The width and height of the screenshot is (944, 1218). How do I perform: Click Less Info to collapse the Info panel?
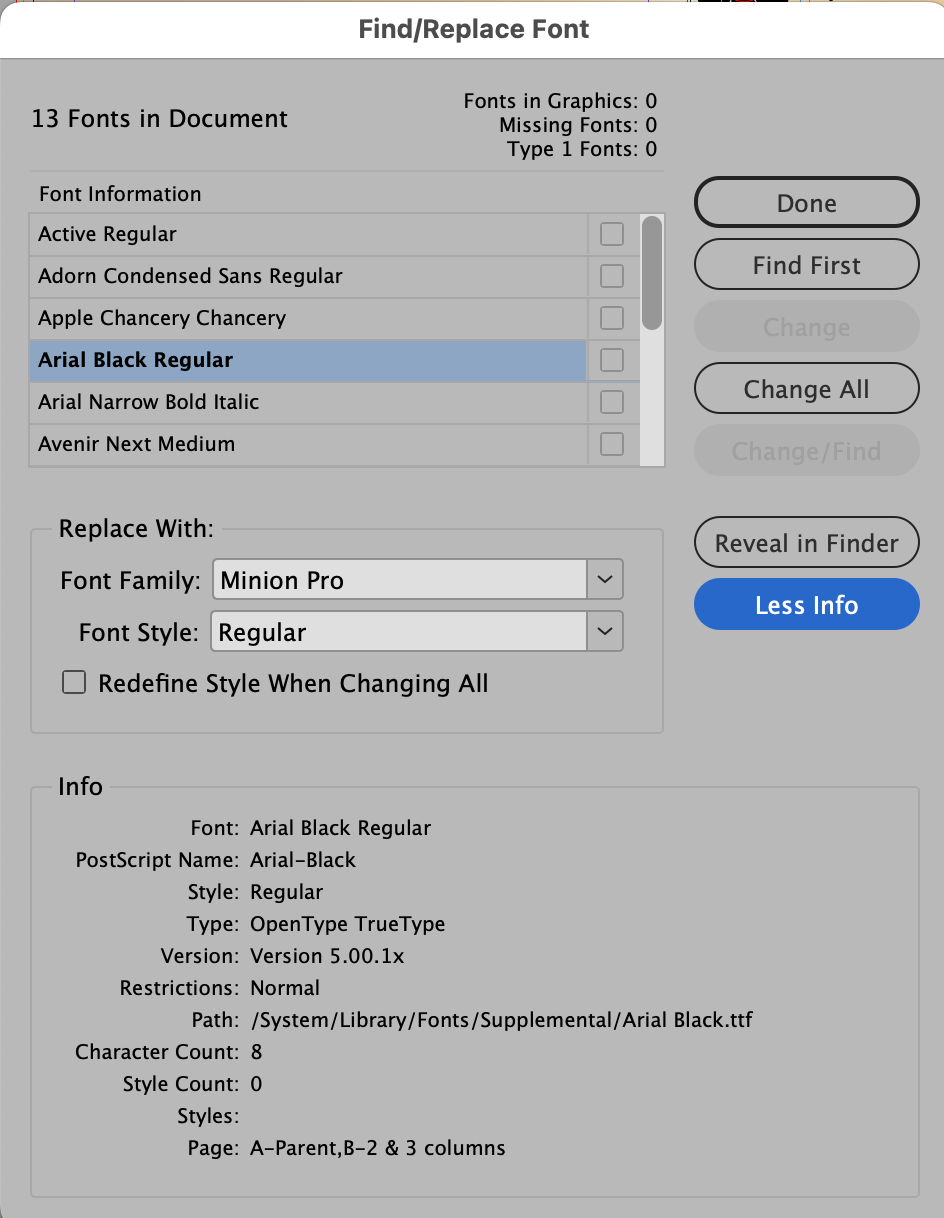[806, 604]
